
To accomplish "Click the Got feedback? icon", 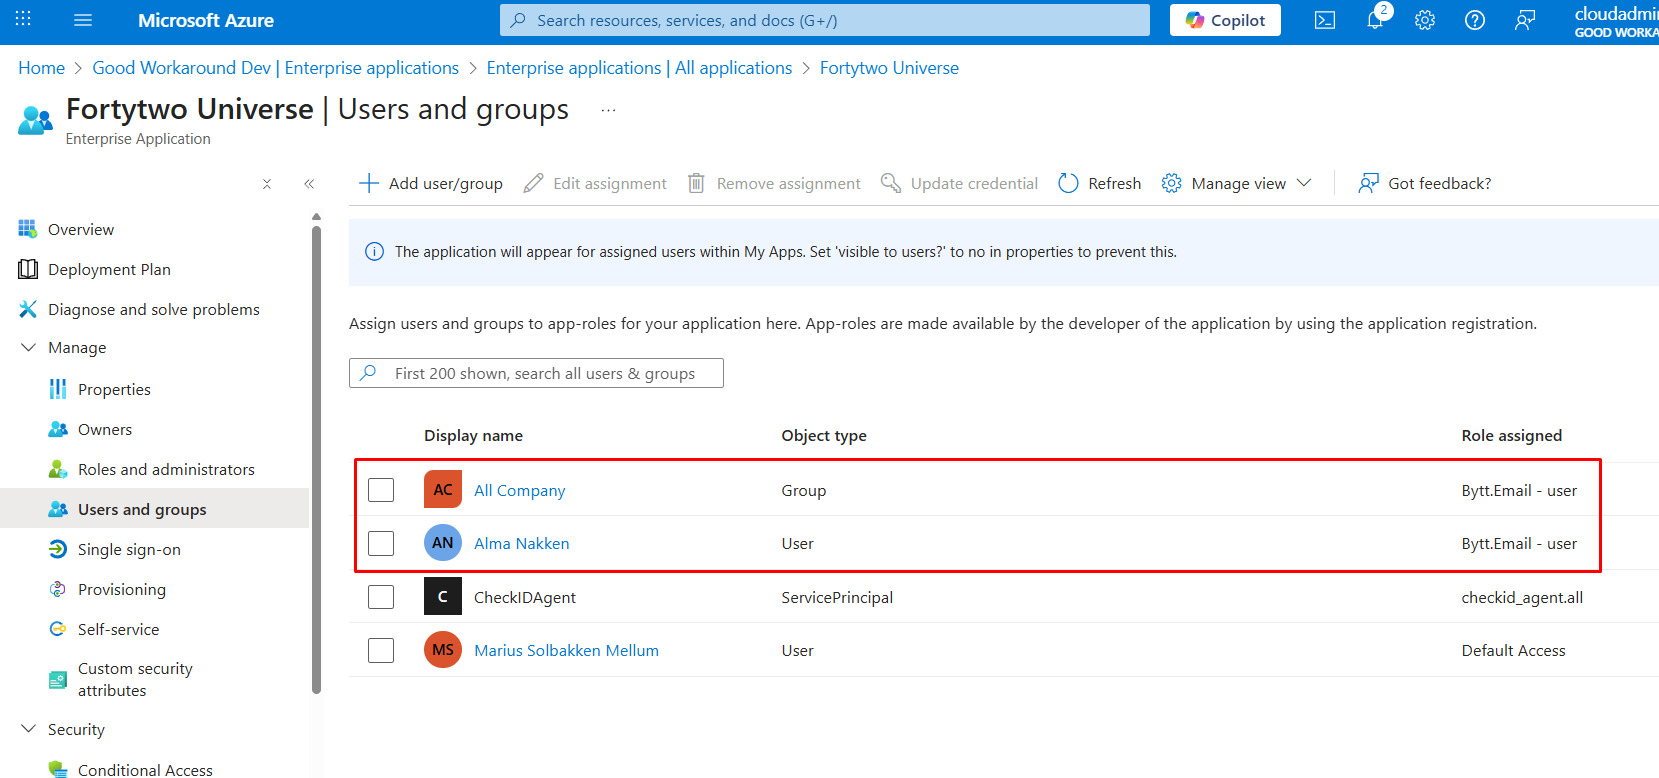I will 1368,183.
